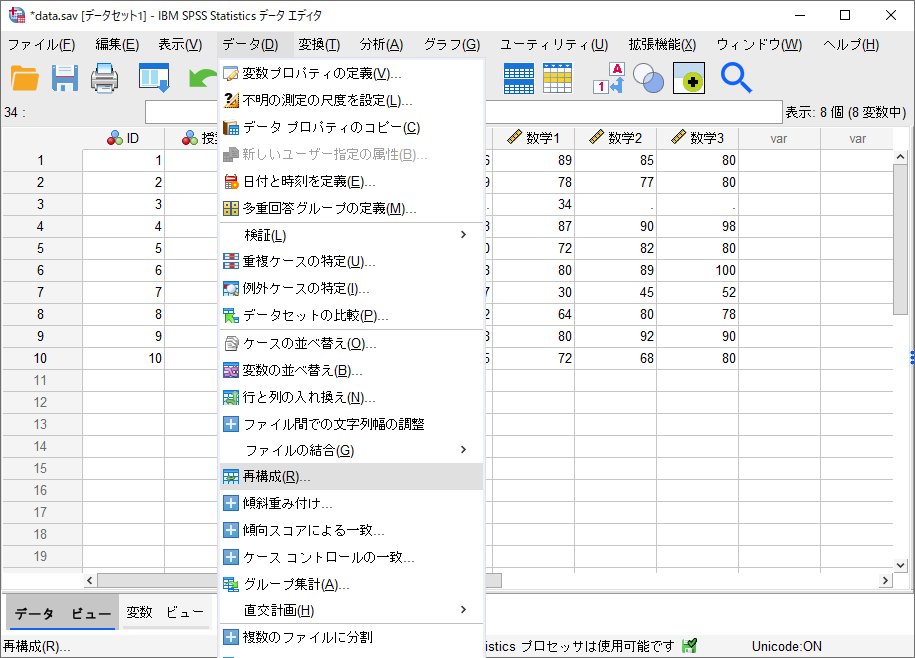Click row header number 5
The height and width of the screenshot is (658, 915).
click(x=41, y=248)
